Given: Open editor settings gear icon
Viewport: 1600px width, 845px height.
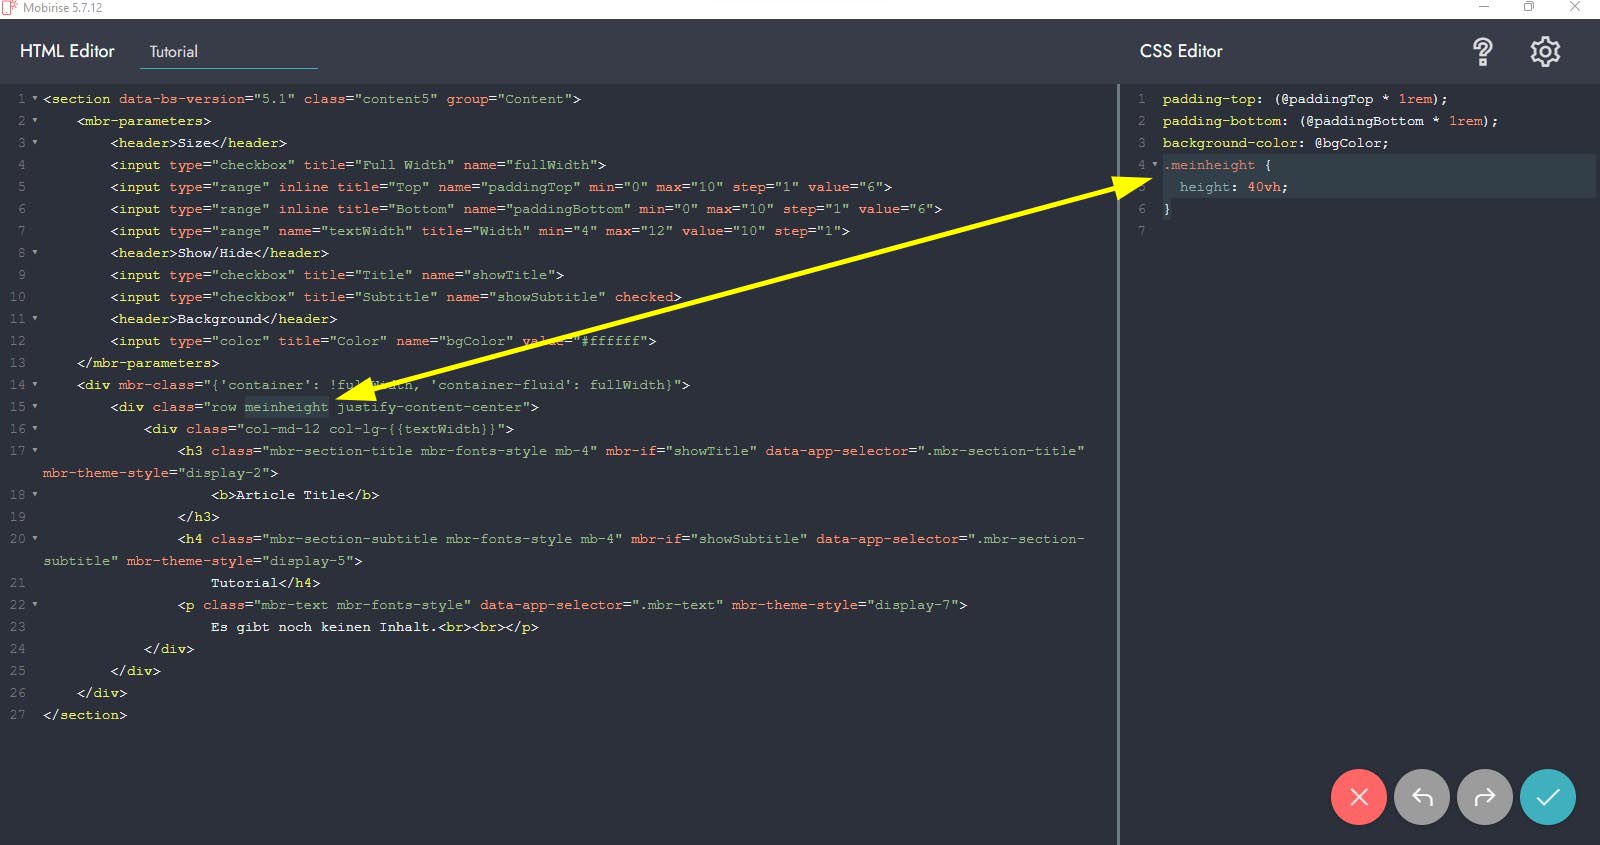Looking at the screenshot, I should point(1545,52).
